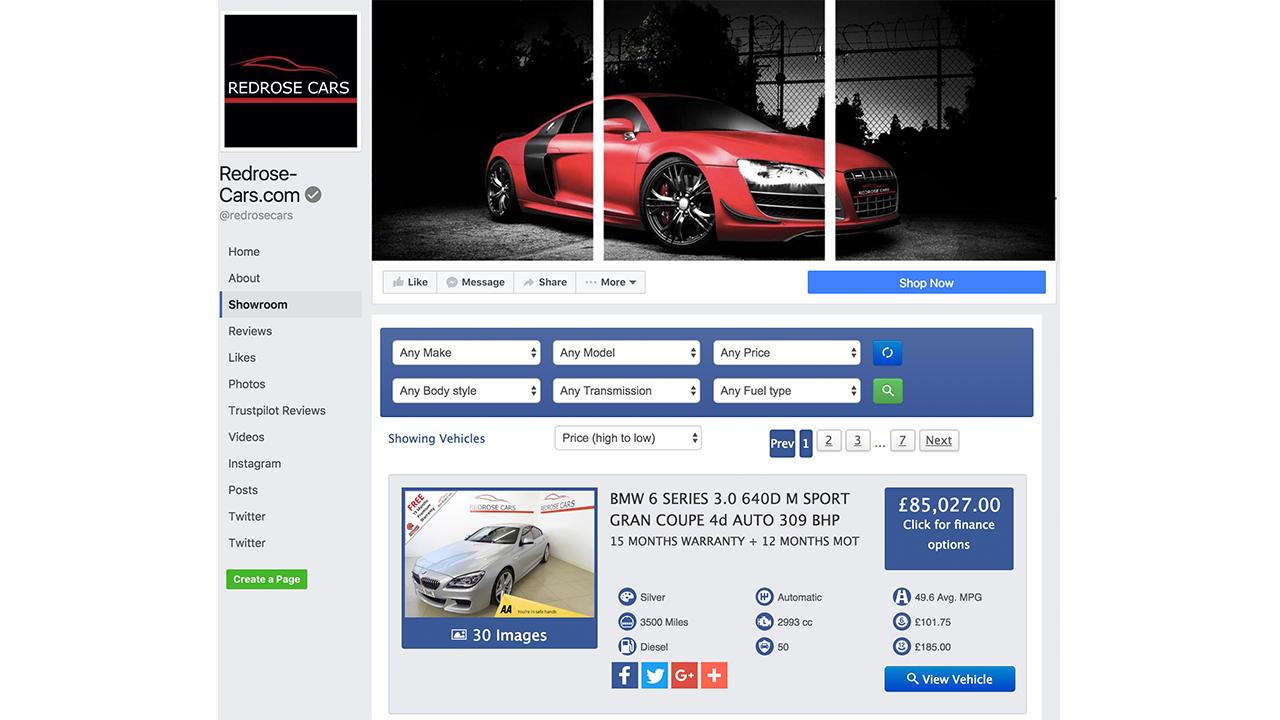The height and width of the screenshot is (720, 1280).
Task: Click the green search magnifier button
Action: tap(887, 391)
